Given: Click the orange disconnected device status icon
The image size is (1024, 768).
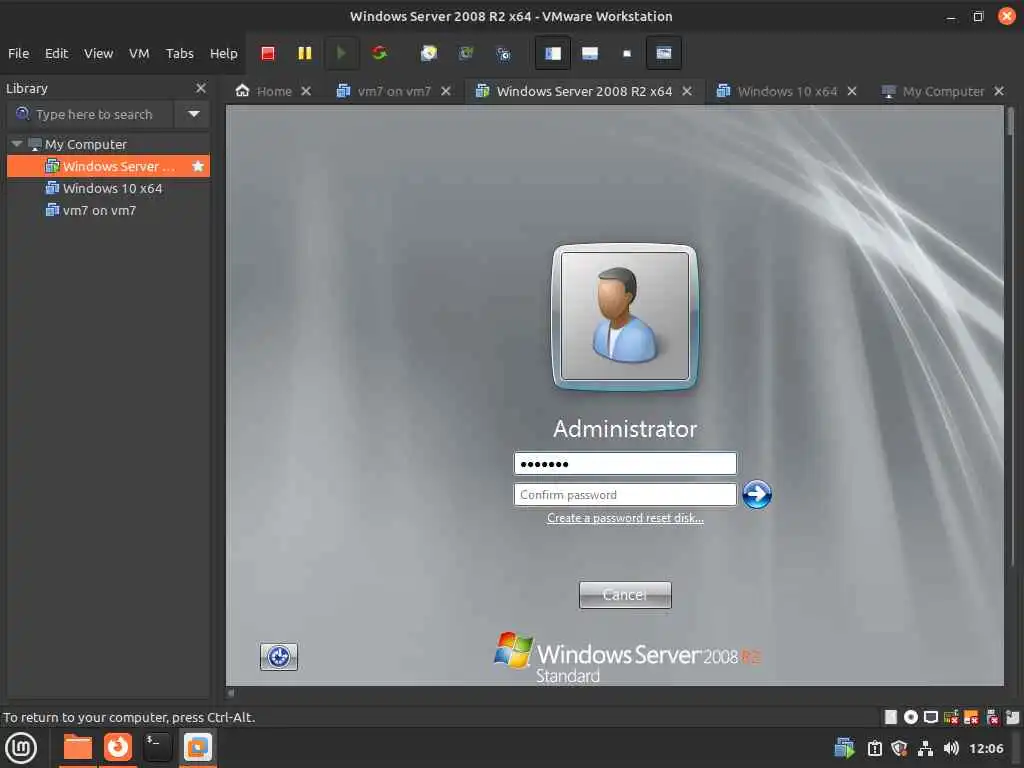Looking at the screenshot, I should pos(971,717).
